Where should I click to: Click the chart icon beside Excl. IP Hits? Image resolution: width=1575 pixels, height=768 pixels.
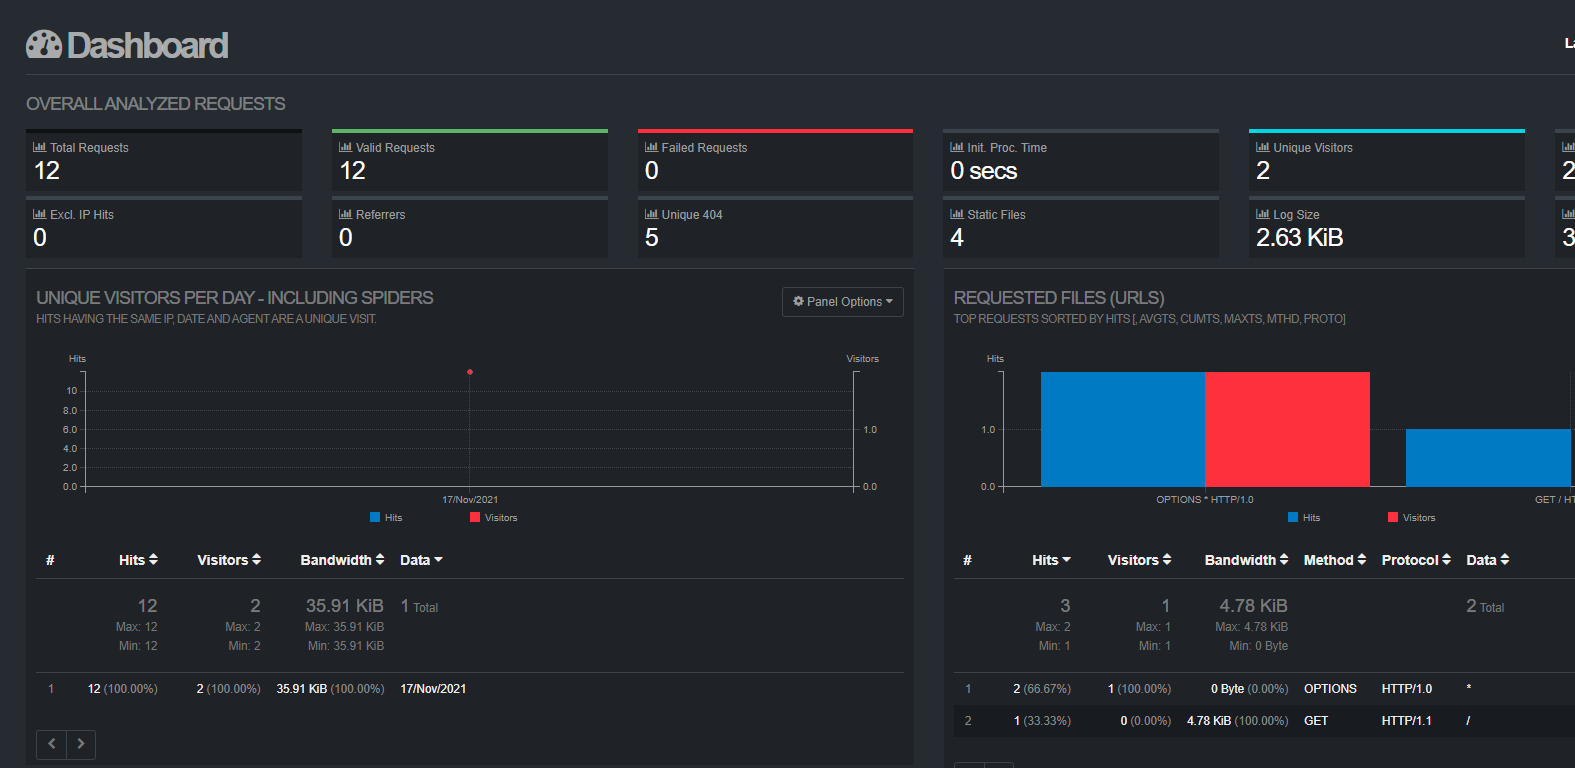pyautogui.click(x=40, y=214)
